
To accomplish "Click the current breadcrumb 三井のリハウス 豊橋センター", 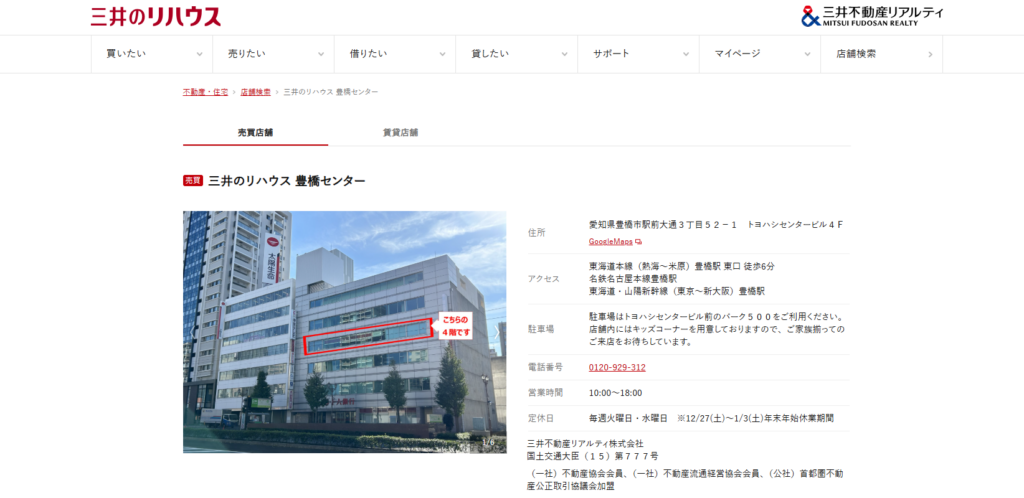I will coord(330,92).
